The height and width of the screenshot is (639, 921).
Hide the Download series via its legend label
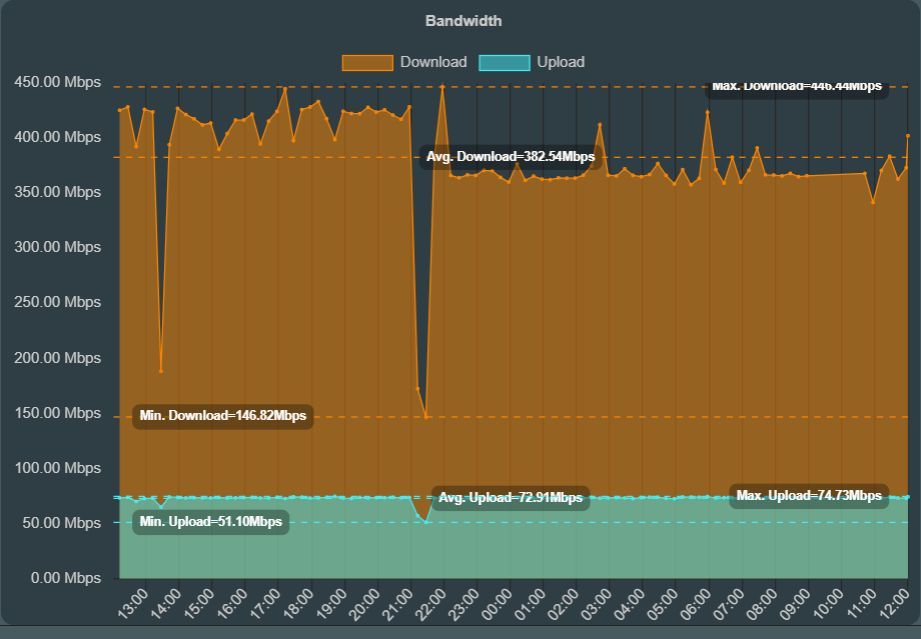pyautogui.click(x=433, y=62)
